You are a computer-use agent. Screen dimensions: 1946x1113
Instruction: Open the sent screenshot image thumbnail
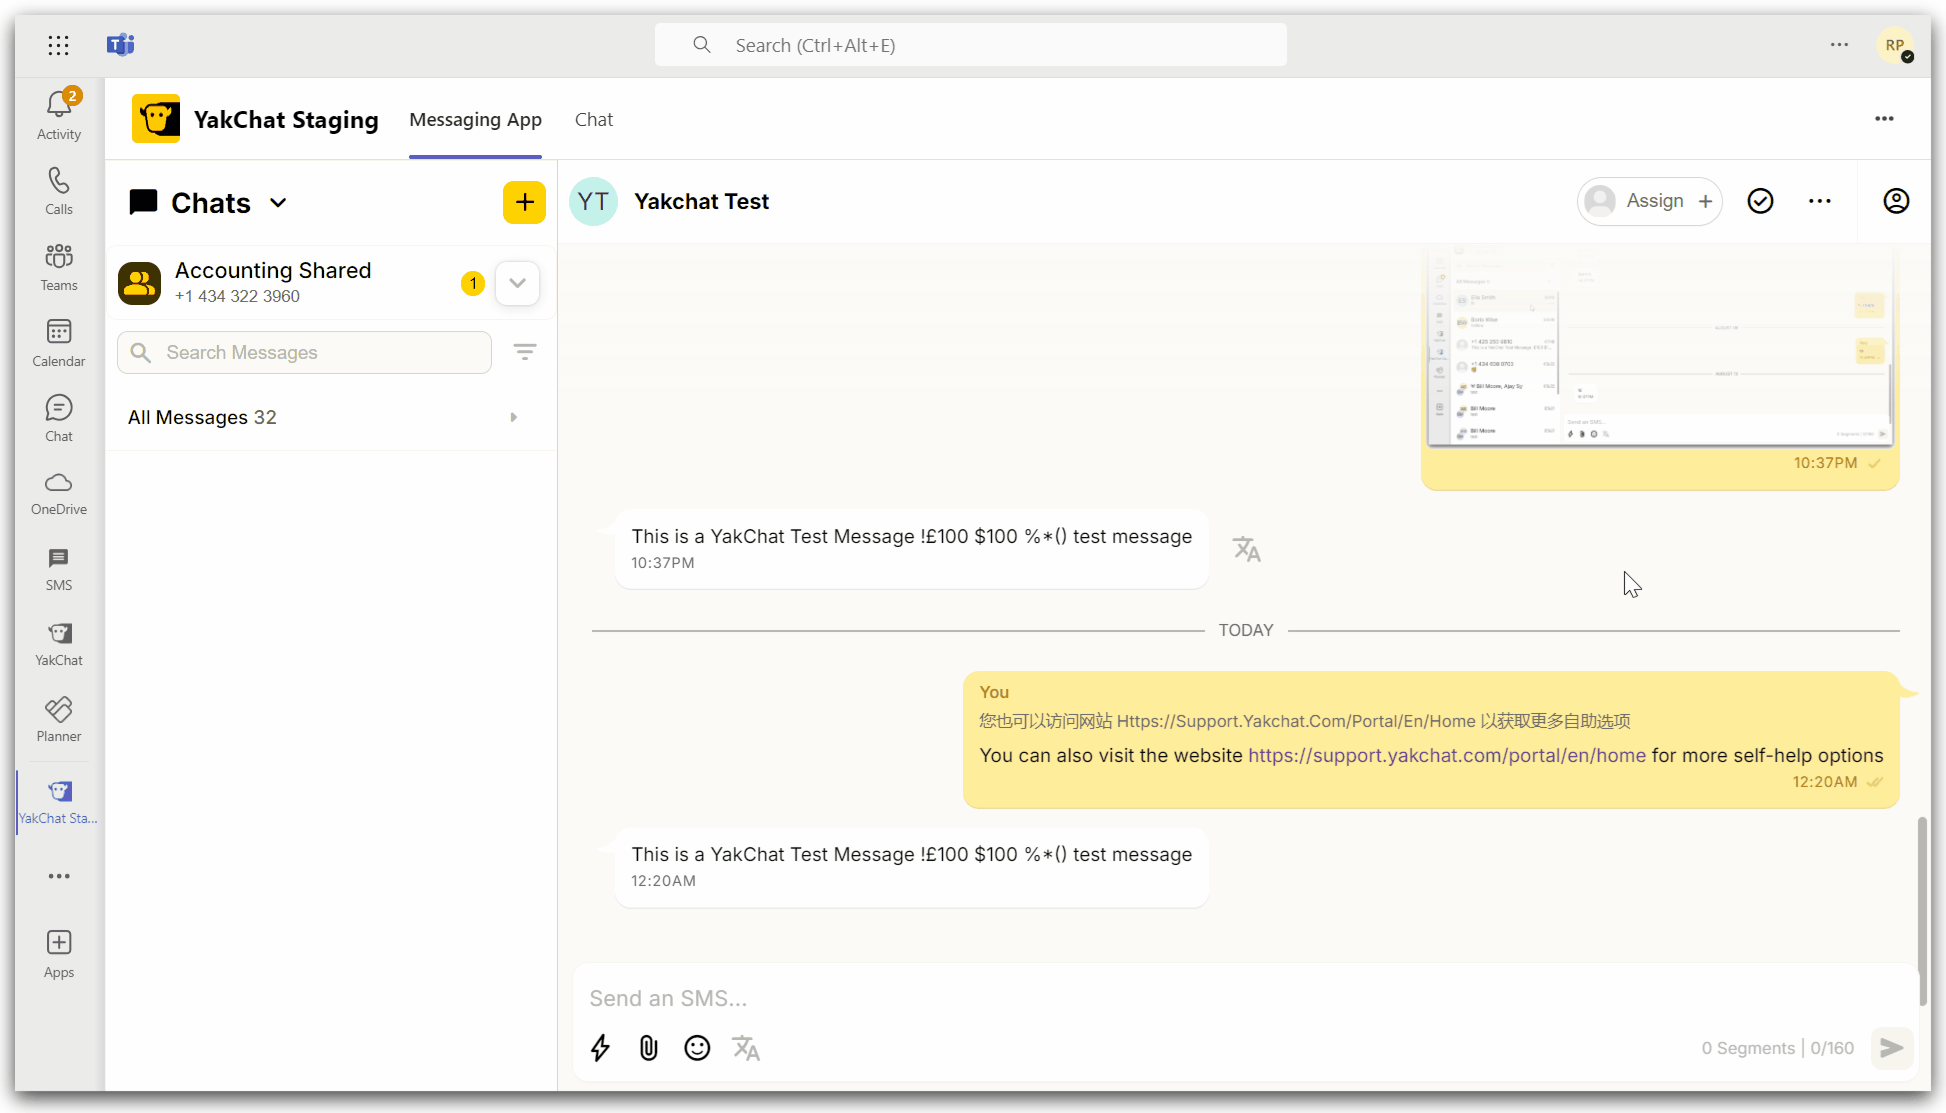coord(1660,348)
